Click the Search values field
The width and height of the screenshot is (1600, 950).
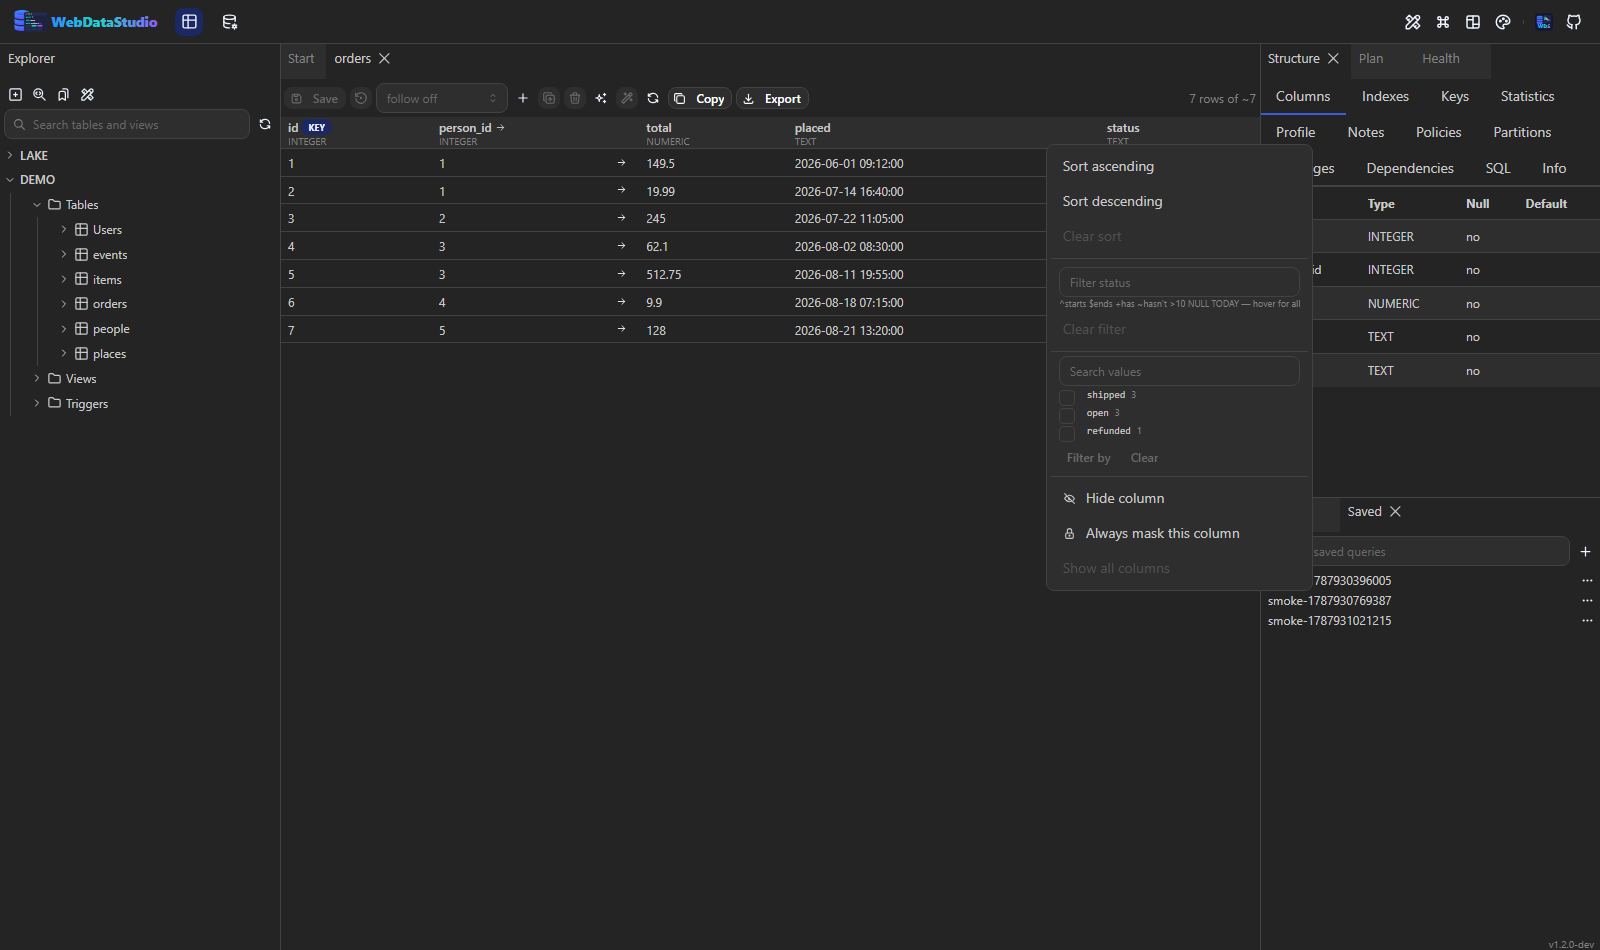point(1179,371)
